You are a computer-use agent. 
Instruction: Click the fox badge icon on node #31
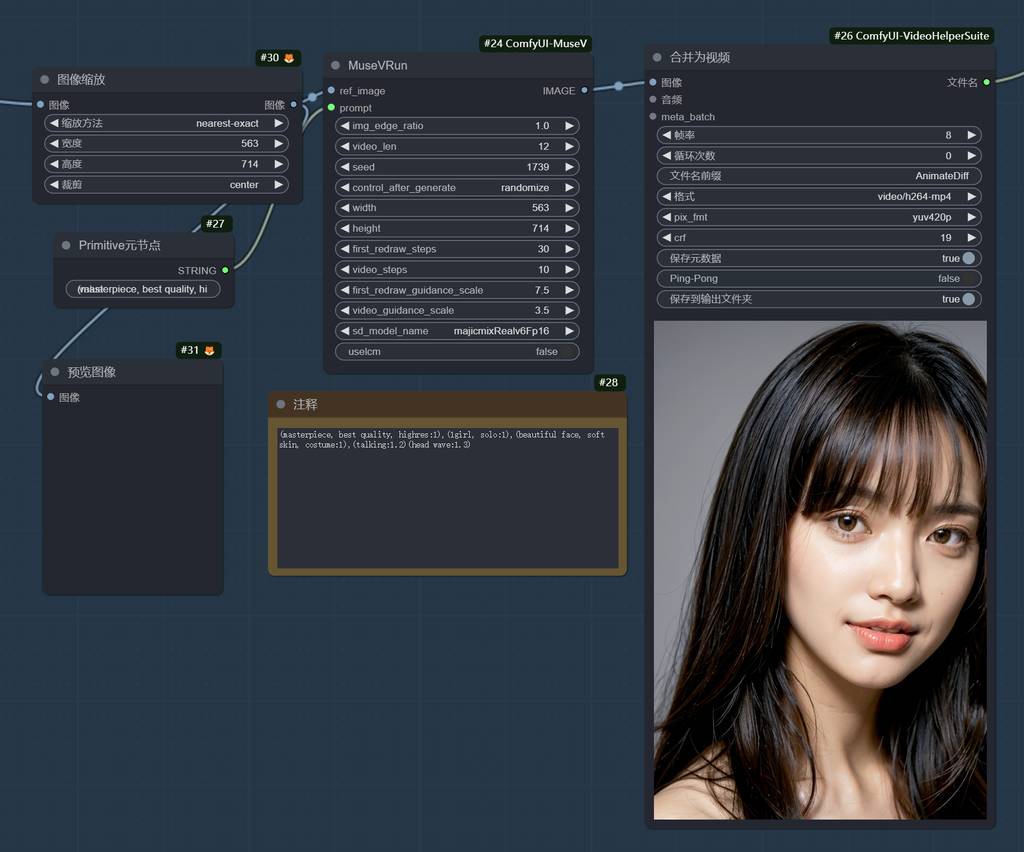pos(209,351)
